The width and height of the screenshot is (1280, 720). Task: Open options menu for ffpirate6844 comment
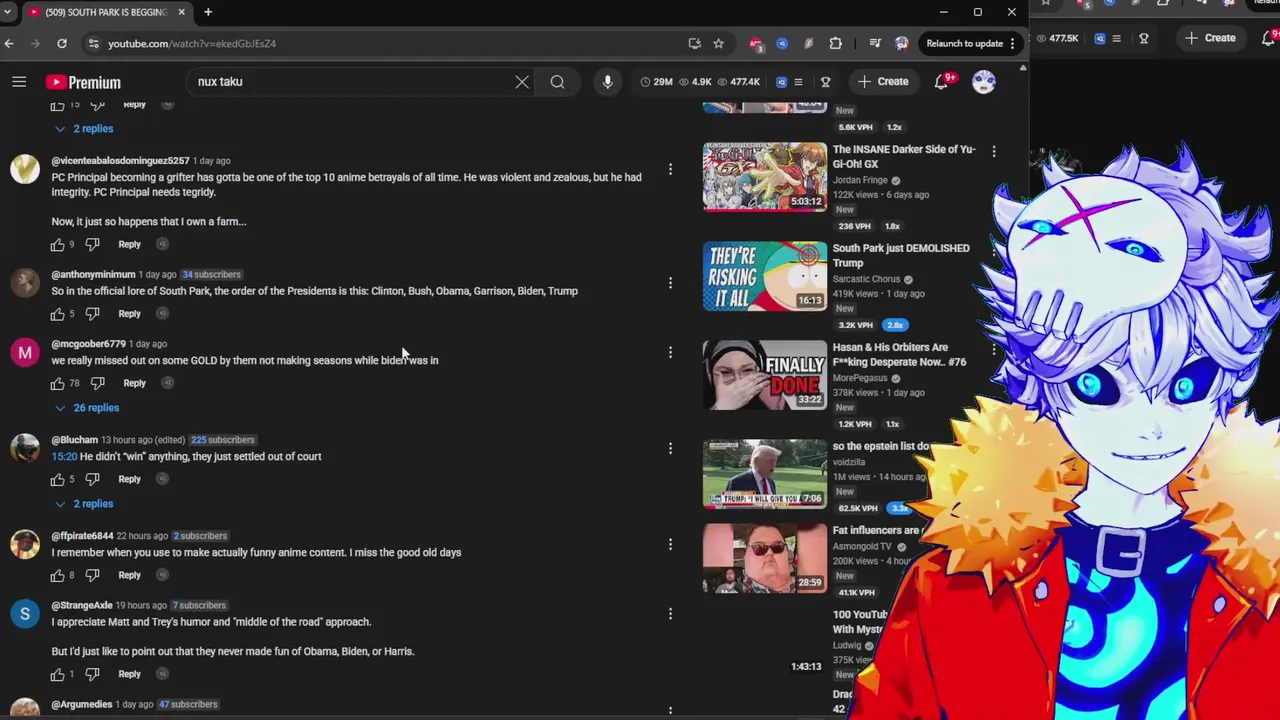point(670,544)
